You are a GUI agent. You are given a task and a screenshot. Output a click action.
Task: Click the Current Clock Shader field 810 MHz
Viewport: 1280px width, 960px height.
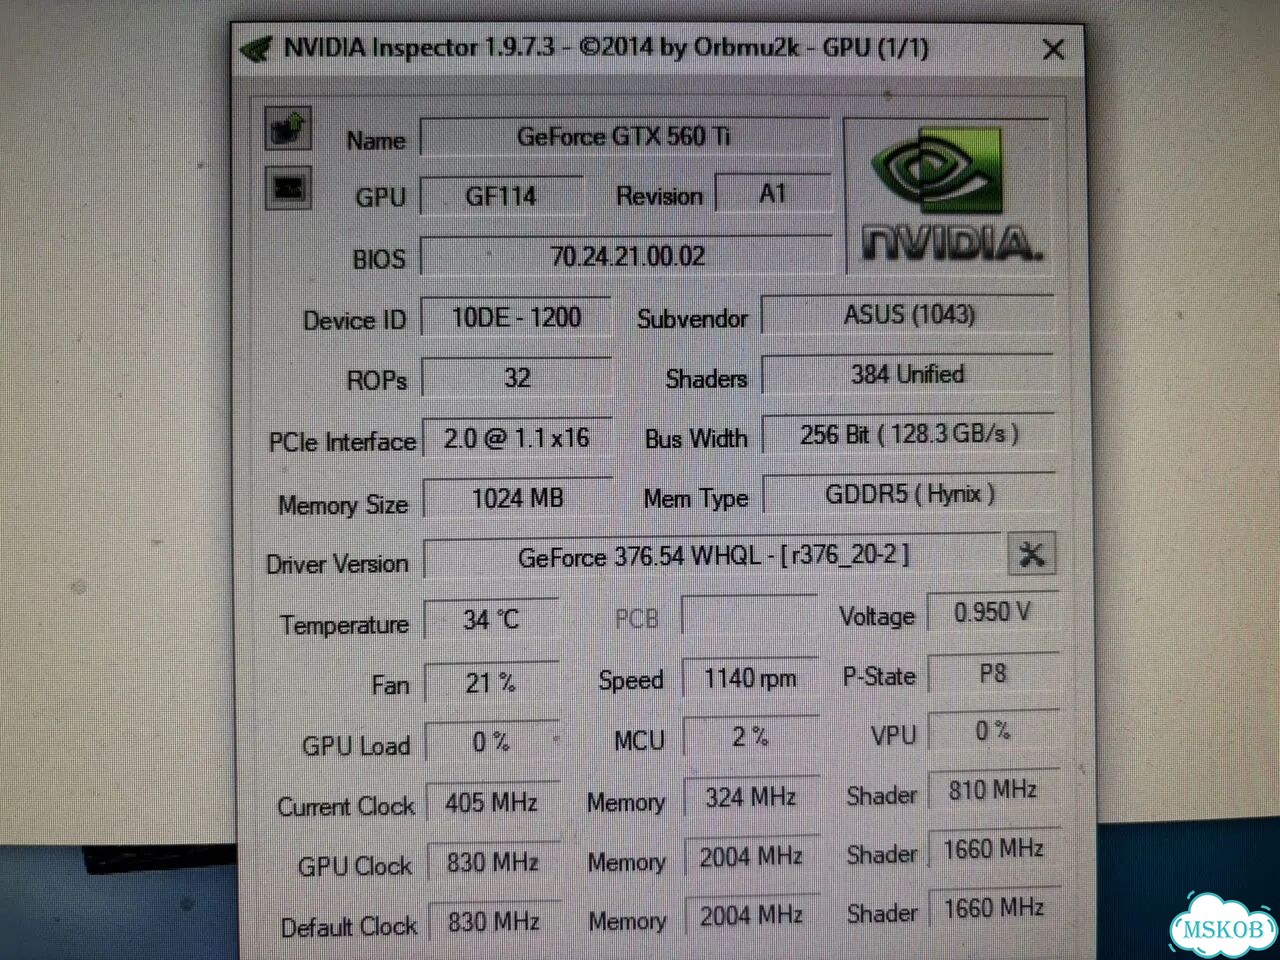point(993,790)
